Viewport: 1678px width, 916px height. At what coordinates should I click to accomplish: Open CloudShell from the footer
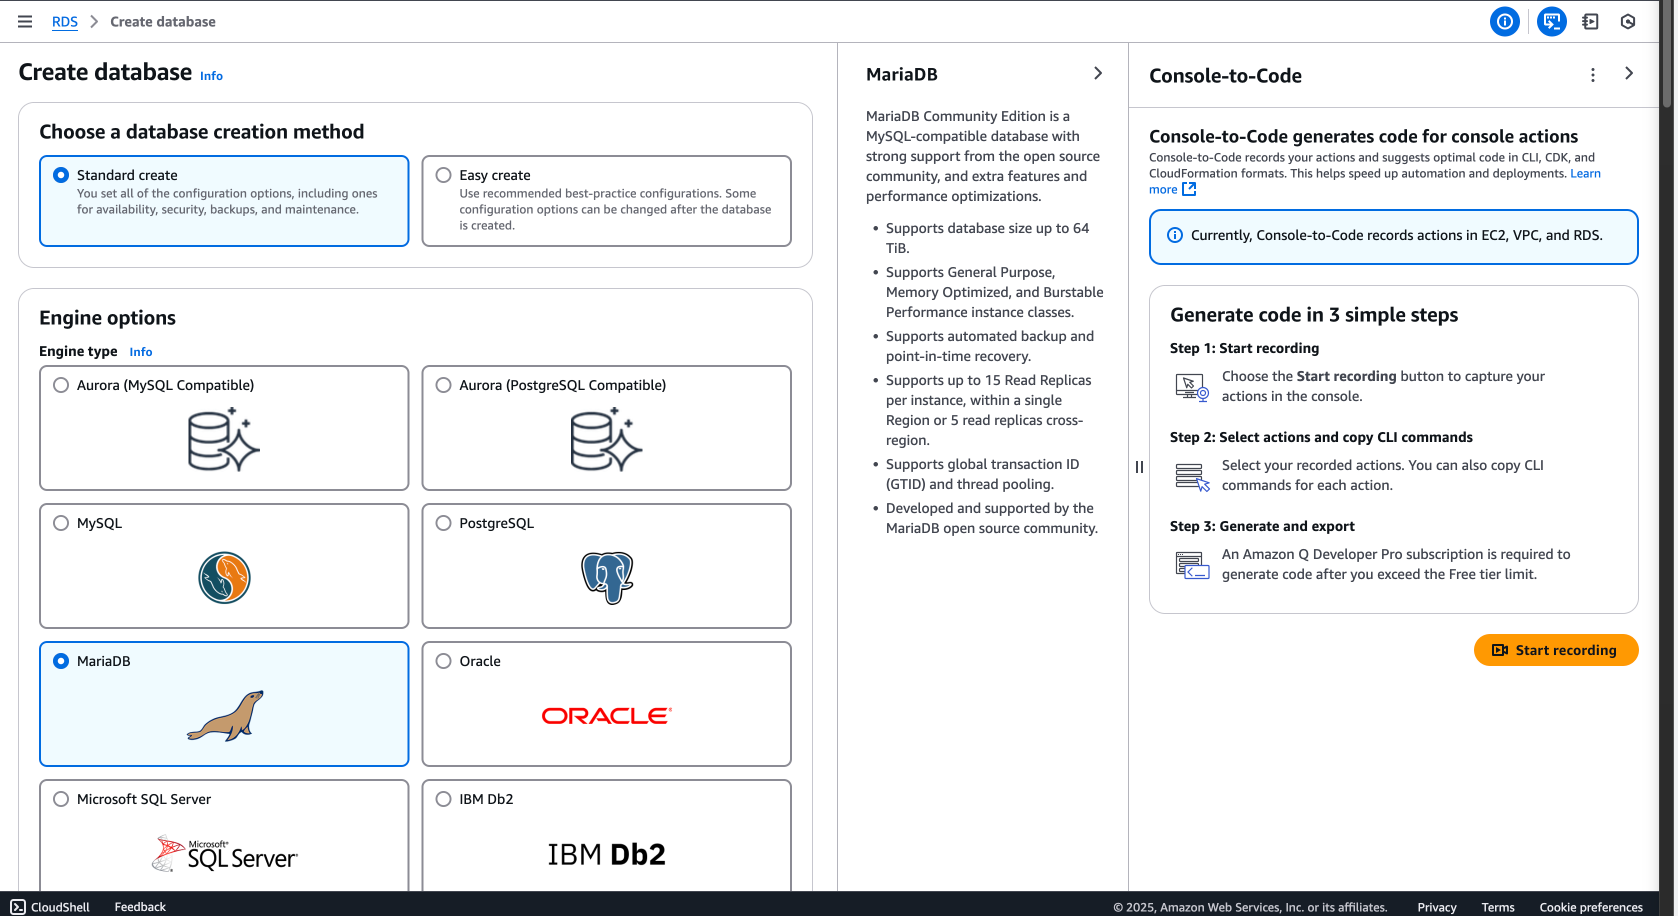point(50,907)
